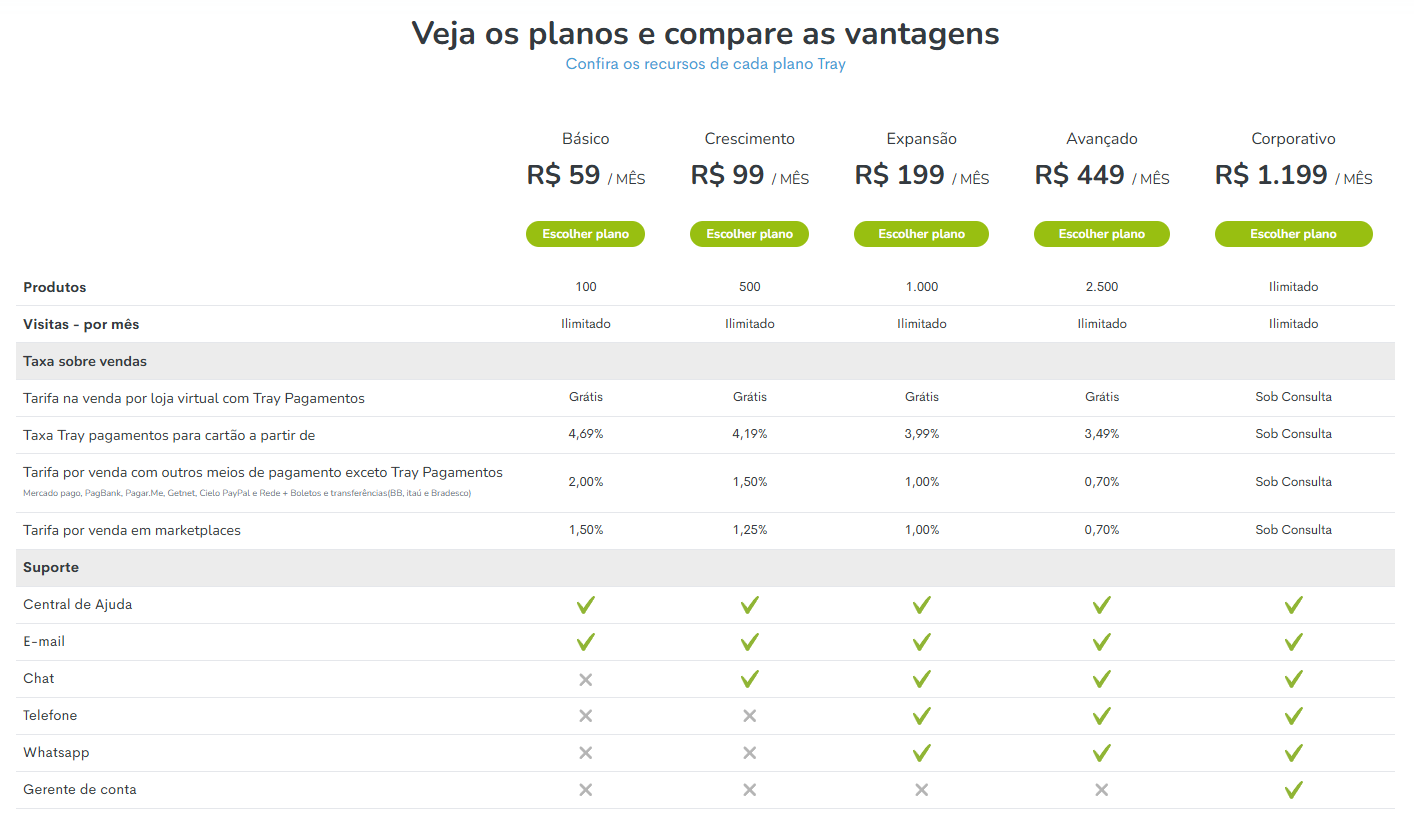Choose the Crescimento plan button
Image resolution: width=1414 pixels, height=826 pixels.
[750, 234]
